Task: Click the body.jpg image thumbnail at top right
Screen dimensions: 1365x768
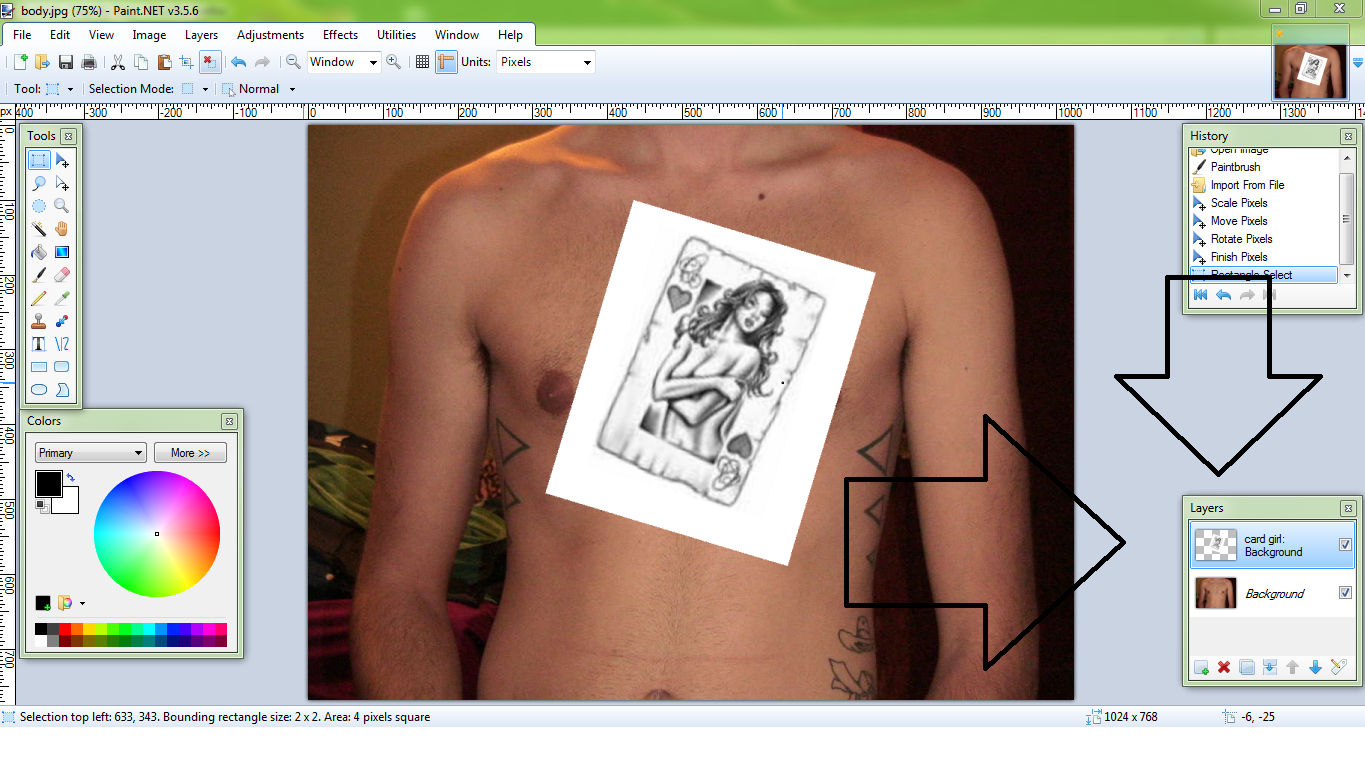Action: click(x=1310, y=70)
